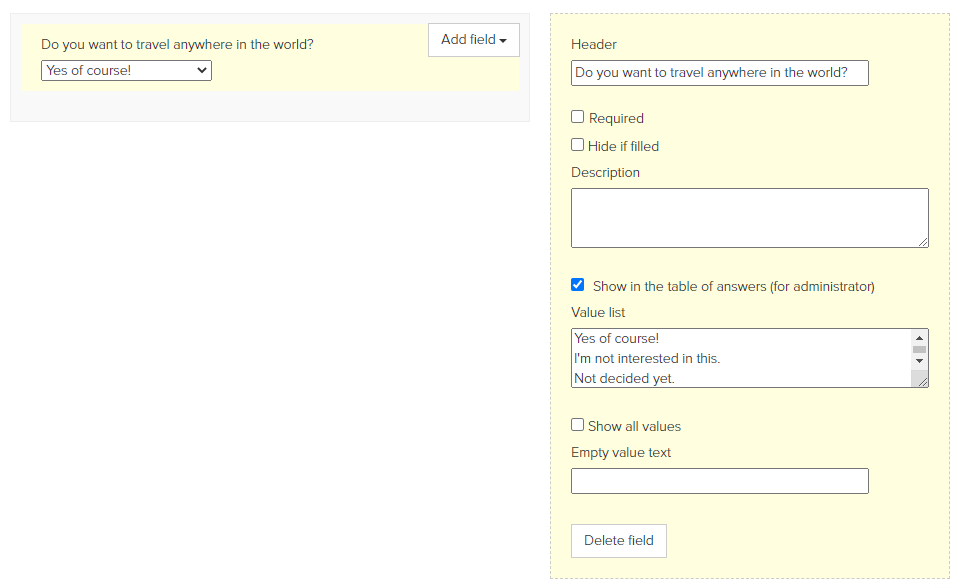Click inside the Description textarea
The width and height of the screenshot is (961, 588).
(750, 218)
